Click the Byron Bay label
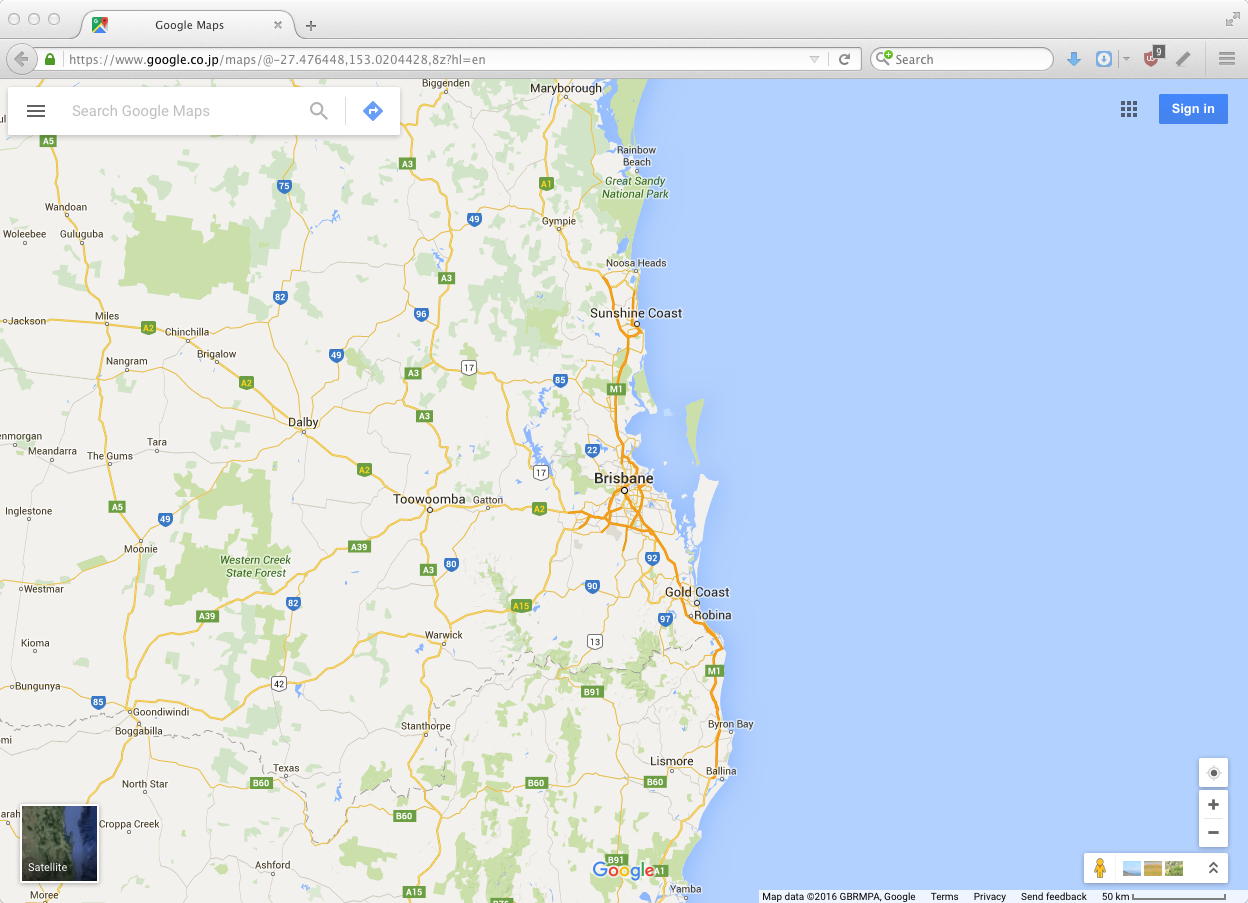The width and height of the screenshot is (1248, 903). click(x=730, y=724)
